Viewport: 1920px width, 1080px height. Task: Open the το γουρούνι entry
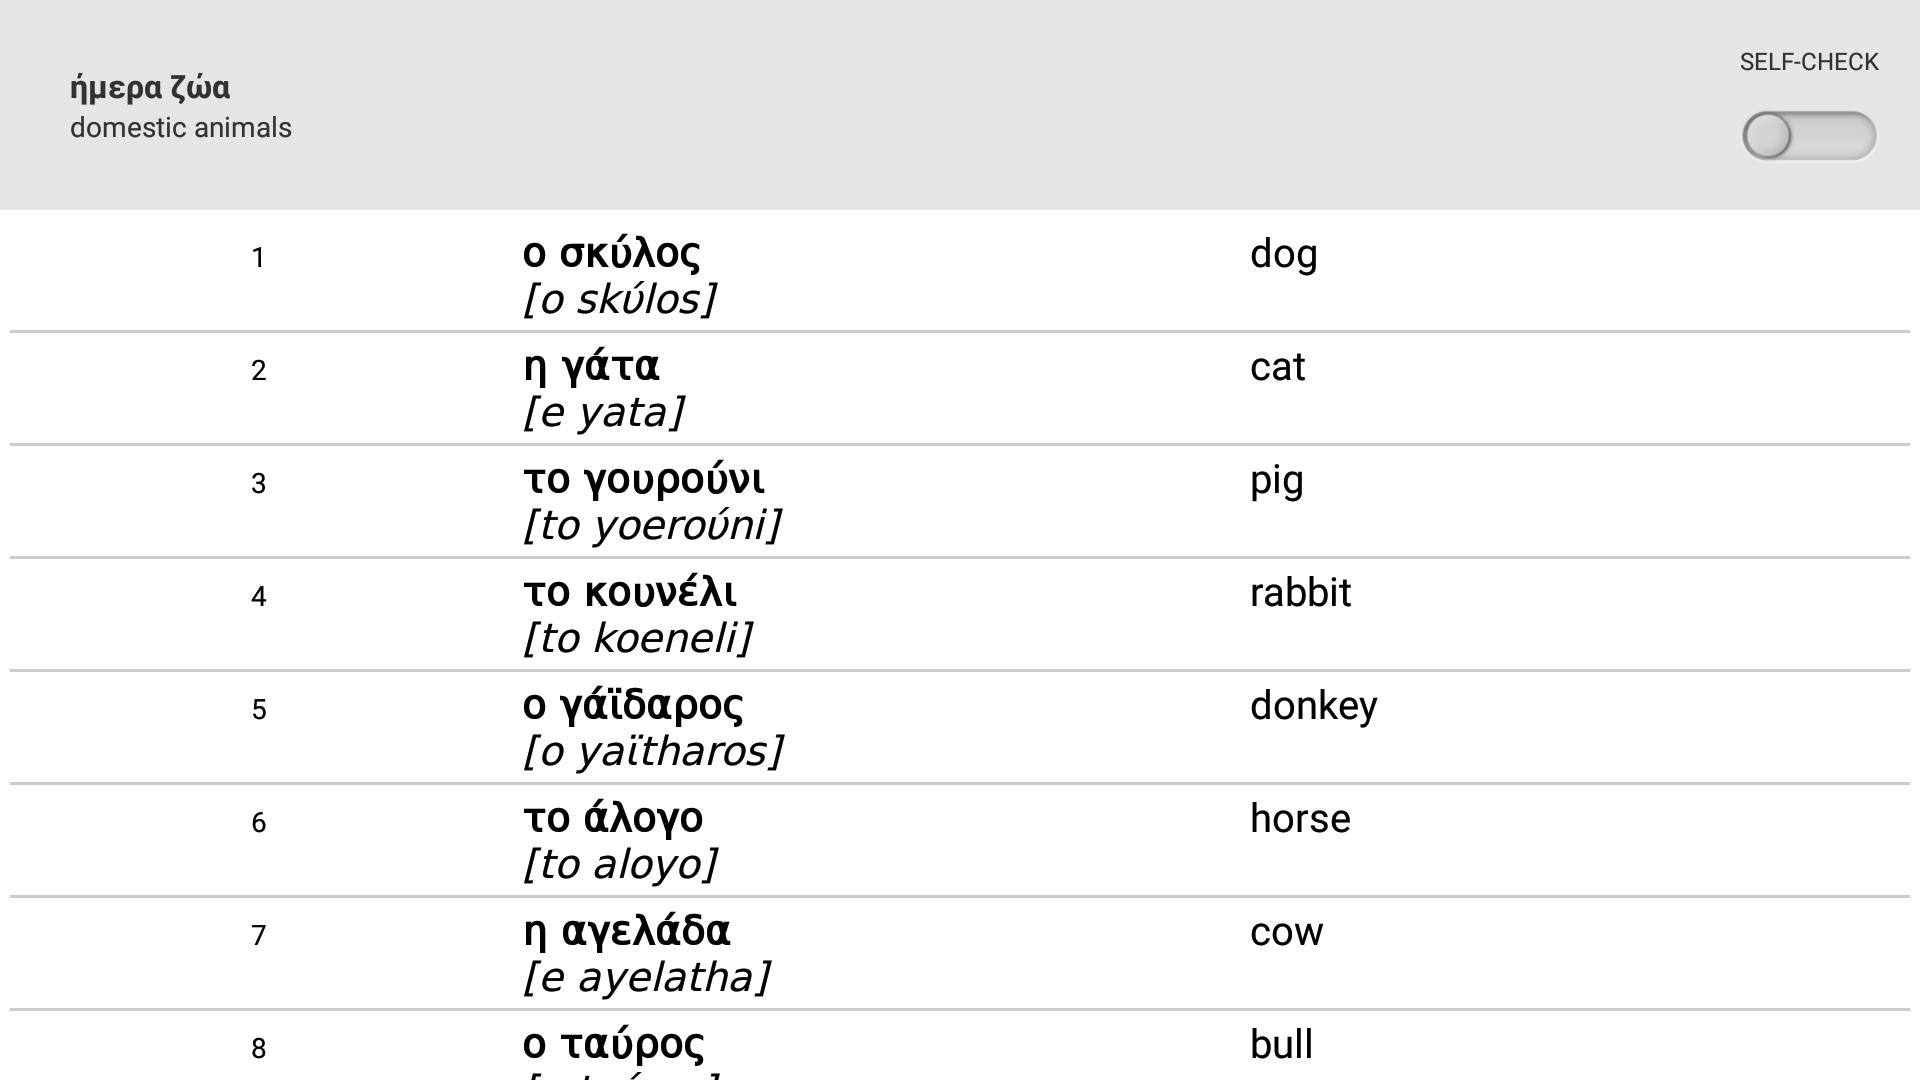coord(643,479)
